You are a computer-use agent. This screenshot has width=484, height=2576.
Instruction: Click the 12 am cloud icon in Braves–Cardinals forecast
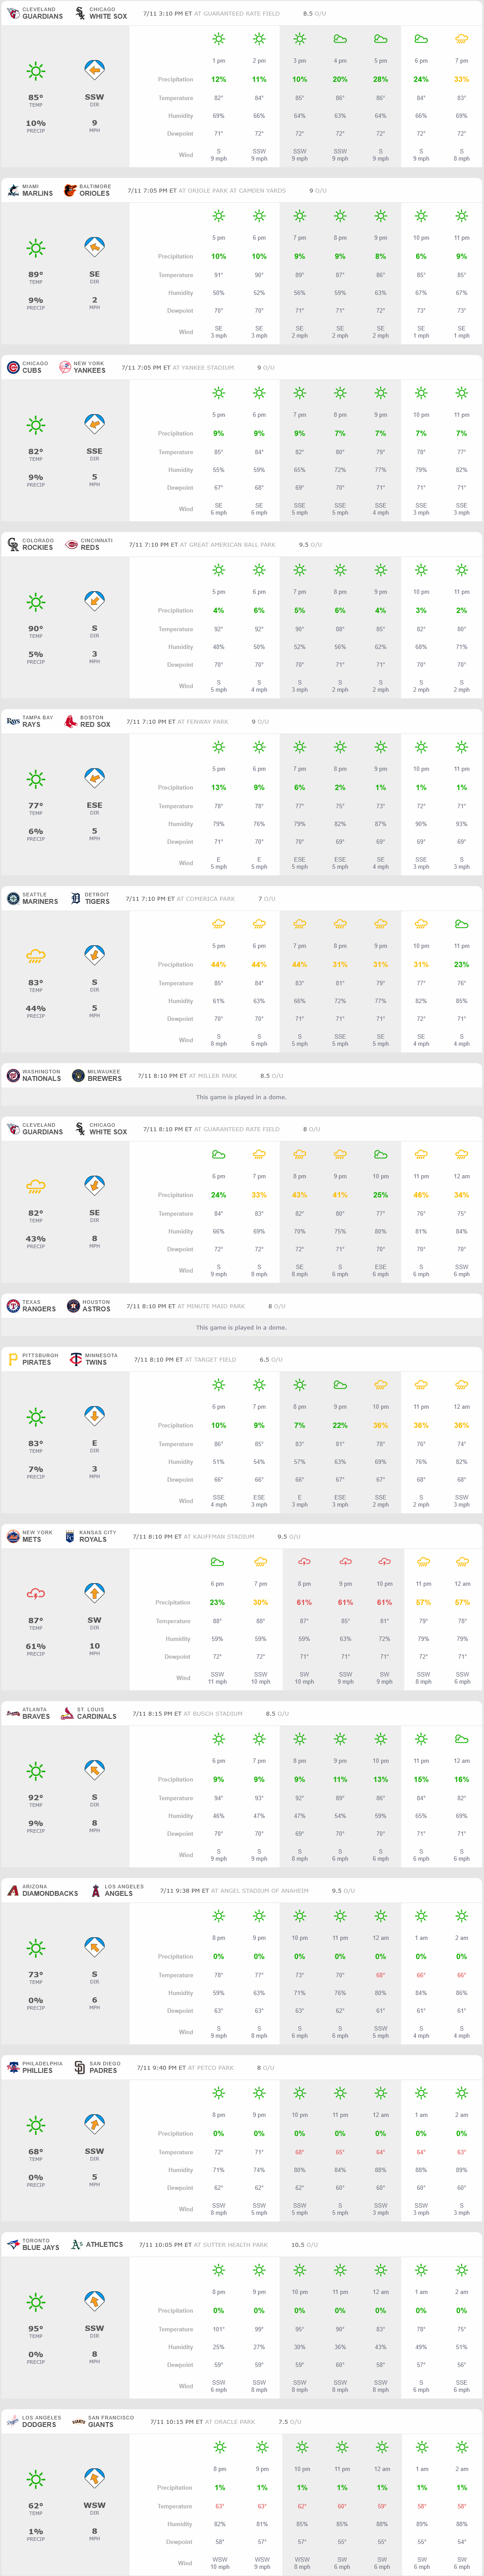461,1739
